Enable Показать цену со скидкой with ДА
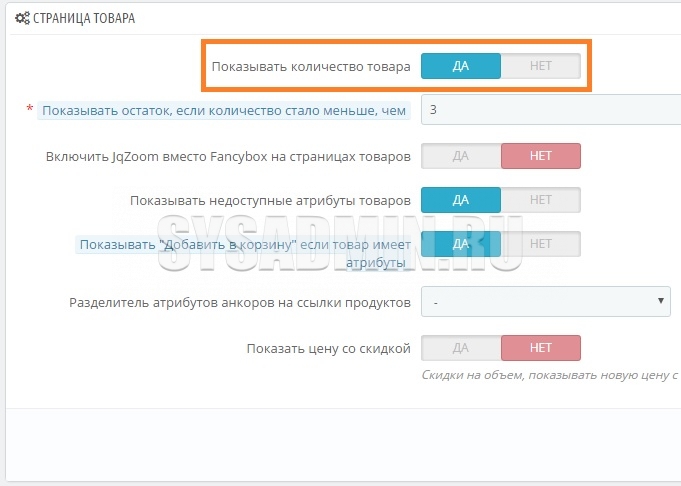The width and height of the screenshot is (681, 486). coord(461,348)
